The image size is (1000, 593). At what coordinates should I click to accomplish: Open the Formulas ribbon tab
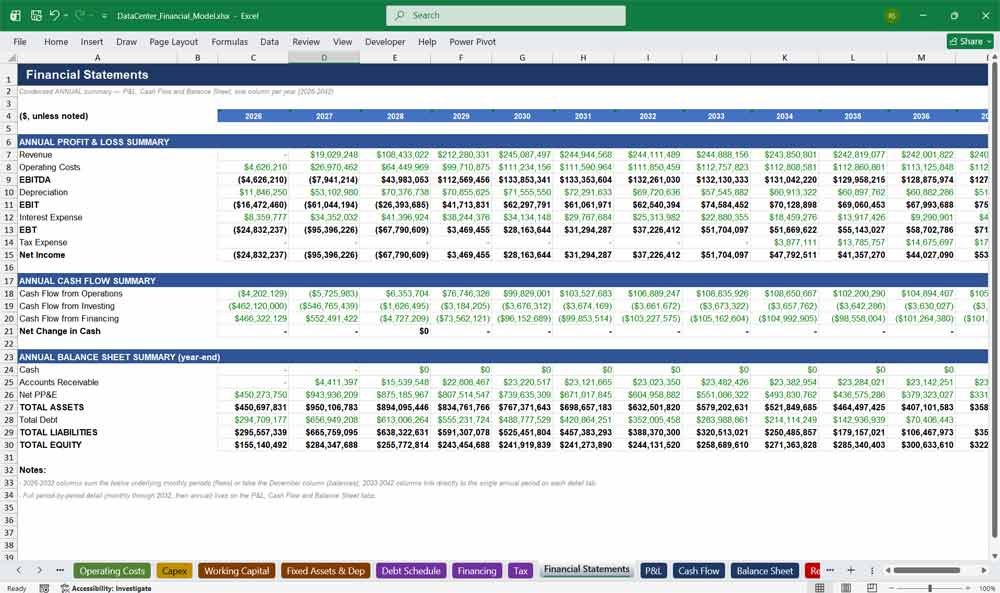point(230,41)
